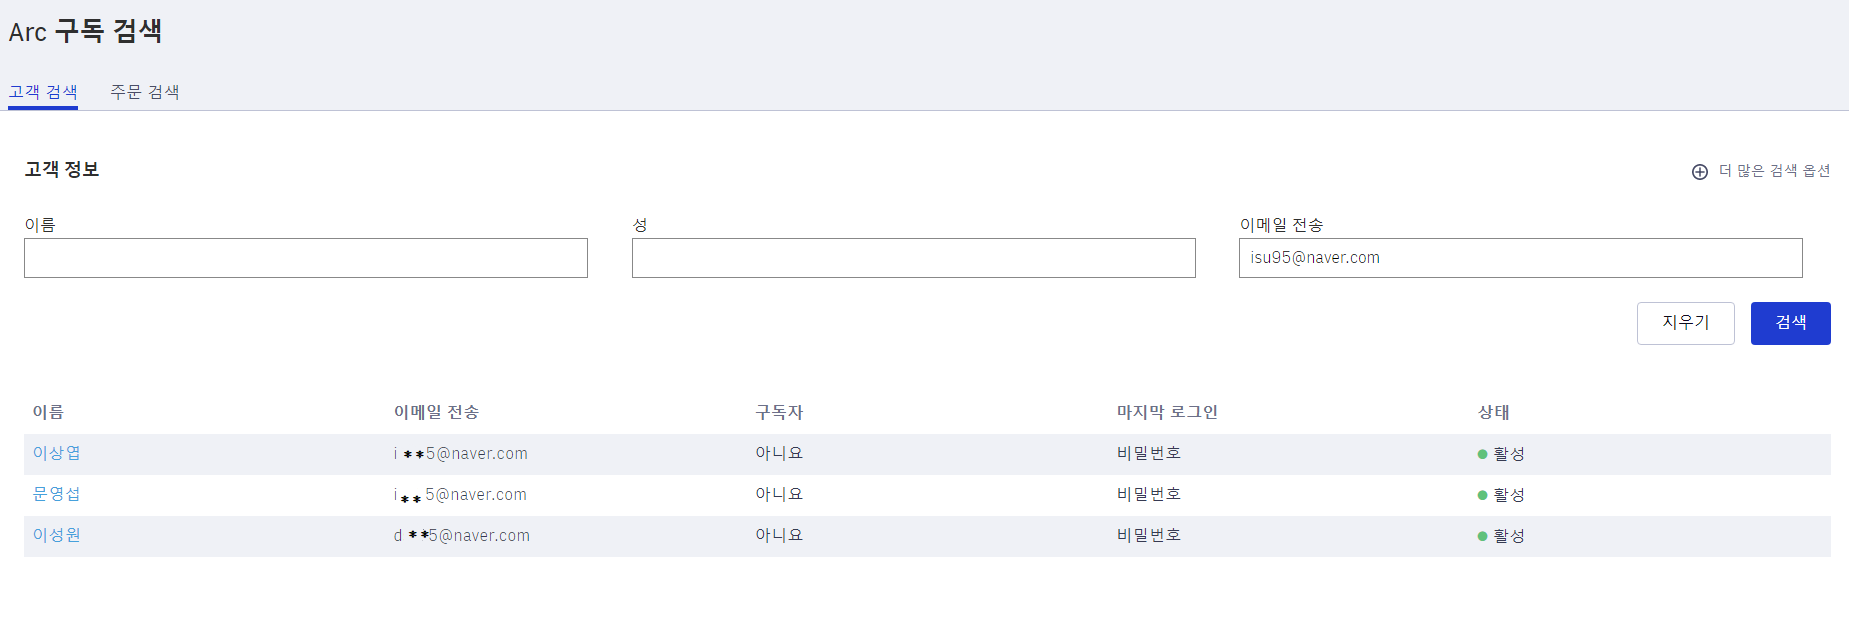Click green status dot for 문영섭 row
Image resolution: width=1849 pixels, height=617 pixels.
coord(1482,495)
